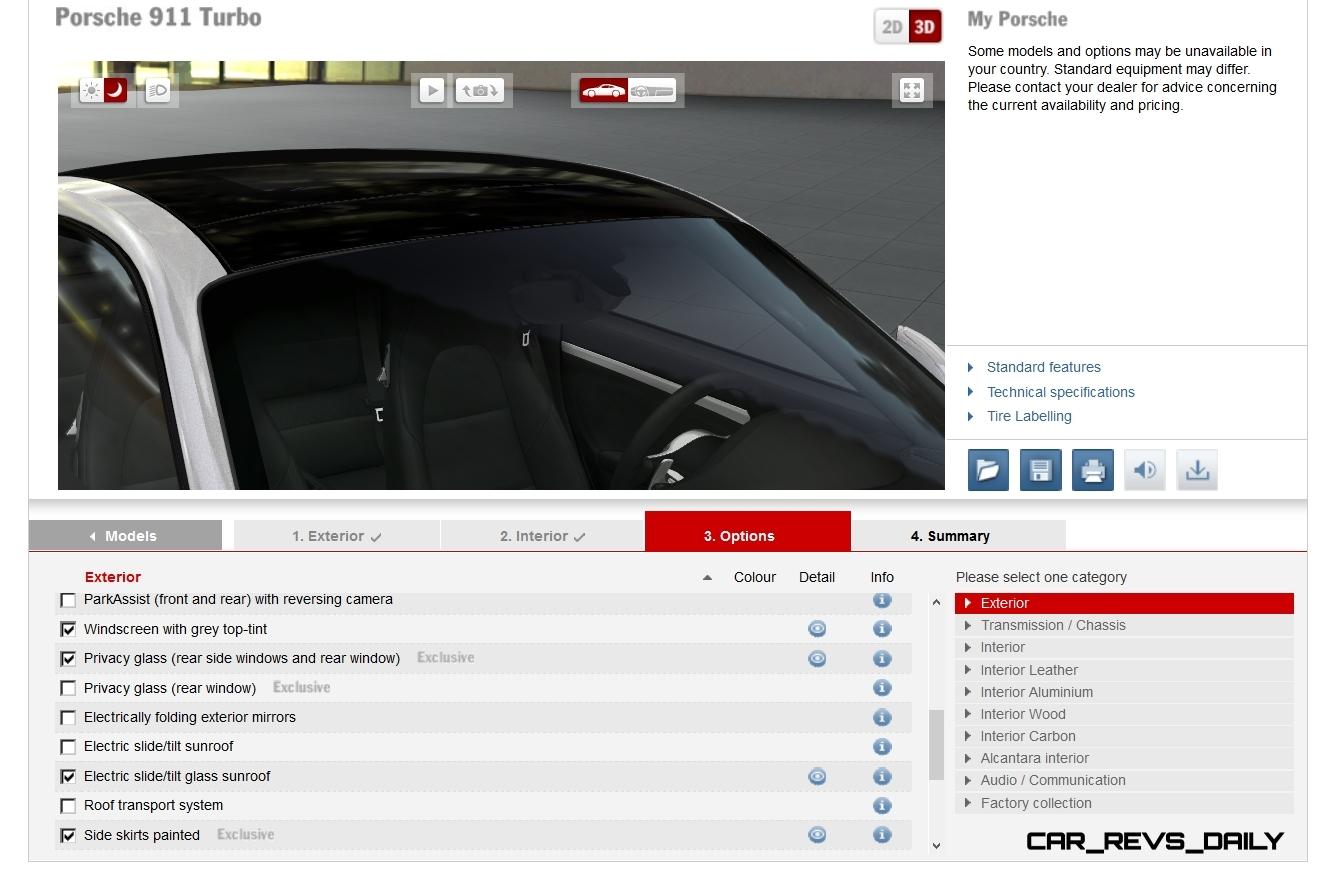Show info for Privacy glass rear side windows
Viewport: 1329px width, 882px height.
coord(882,659)
